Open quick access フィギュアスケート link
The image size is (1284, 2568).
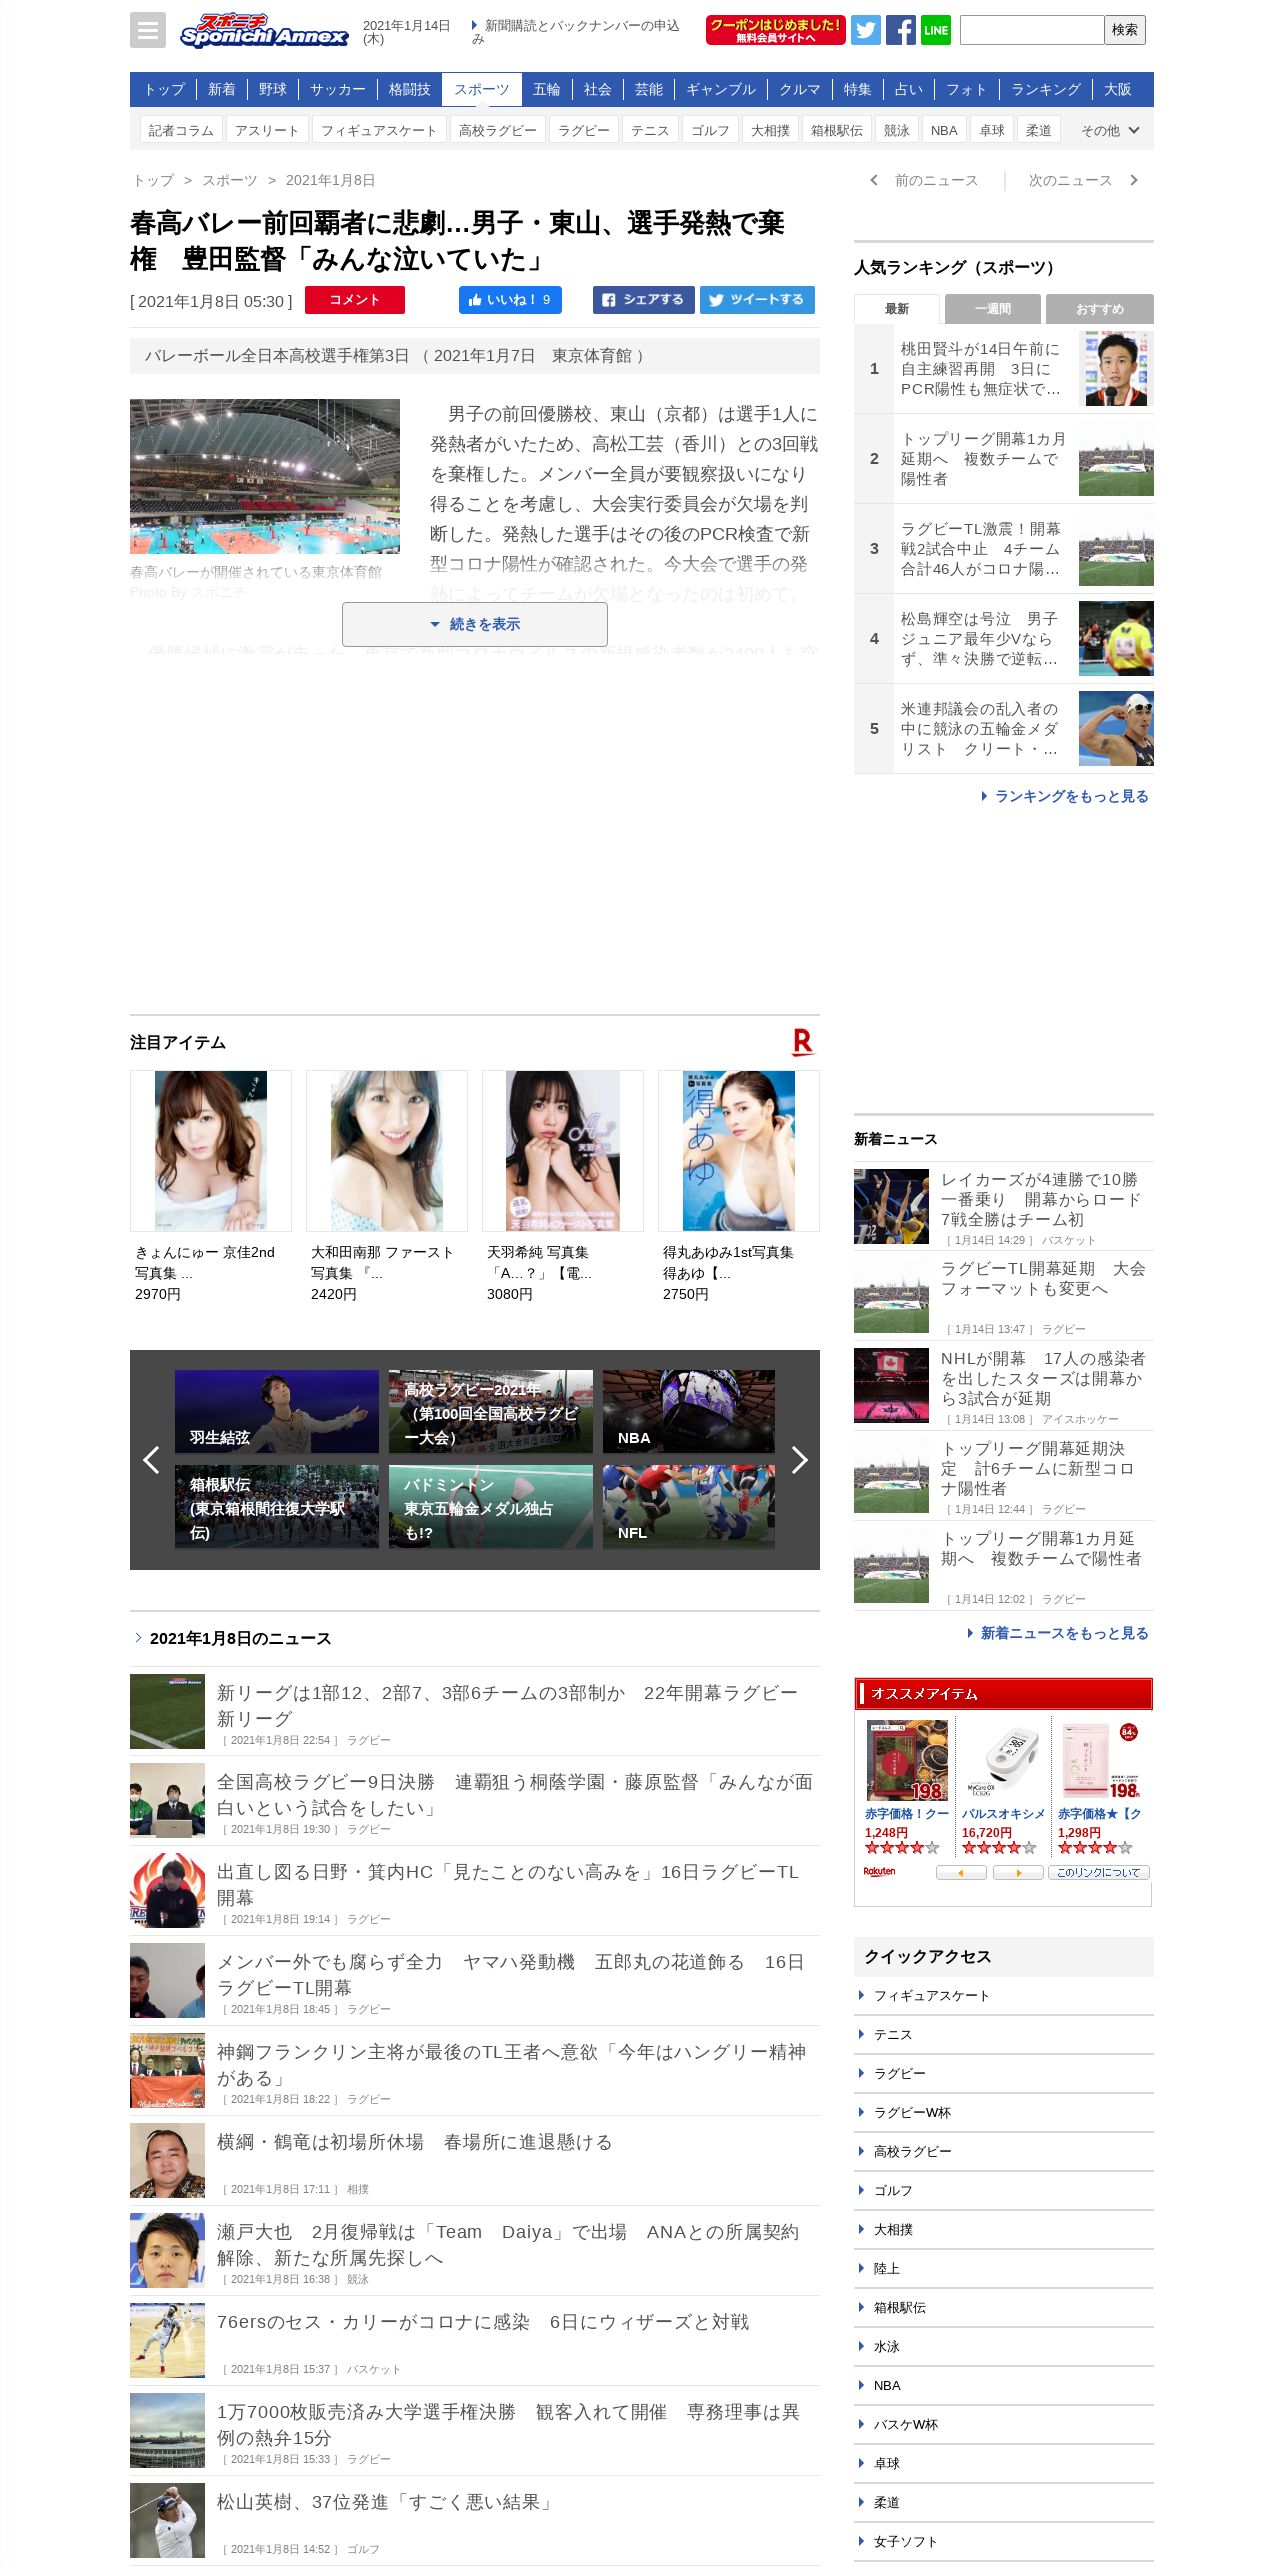click(x=1004, y=1995)
